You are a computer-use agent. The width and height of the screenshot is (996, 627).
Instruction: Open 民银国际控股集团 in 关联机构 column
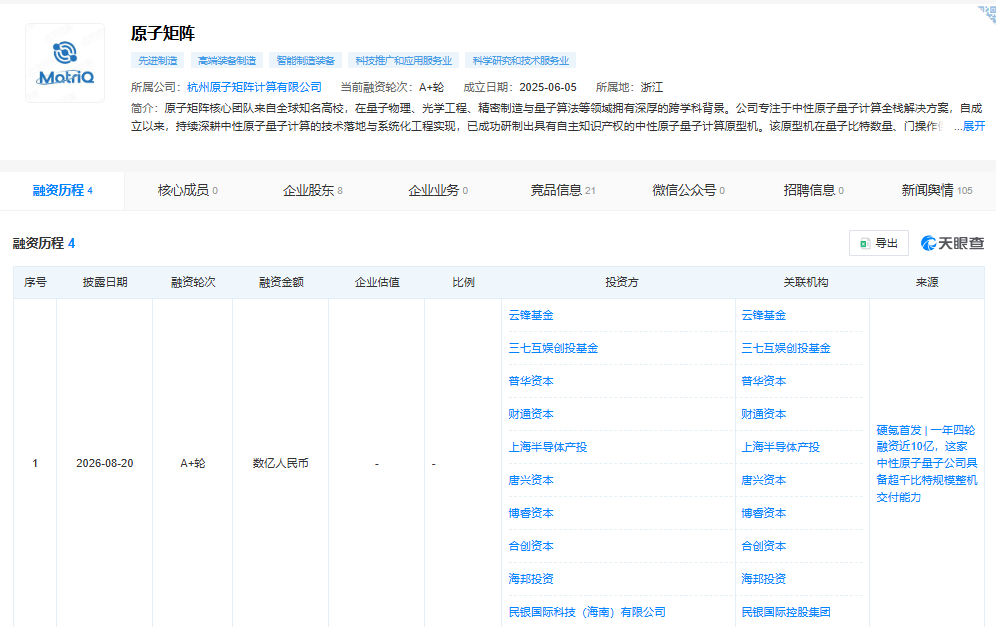tap(786, 612)
